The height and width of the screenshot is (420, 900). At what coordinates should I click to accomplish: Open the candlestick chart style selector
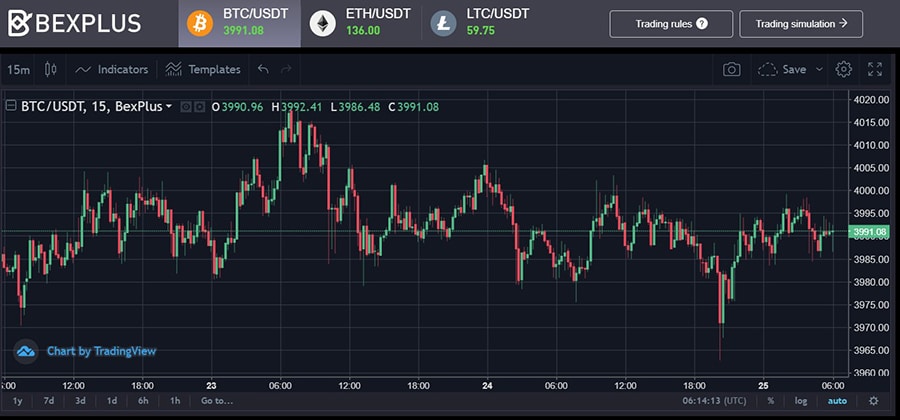pos(51,70)
